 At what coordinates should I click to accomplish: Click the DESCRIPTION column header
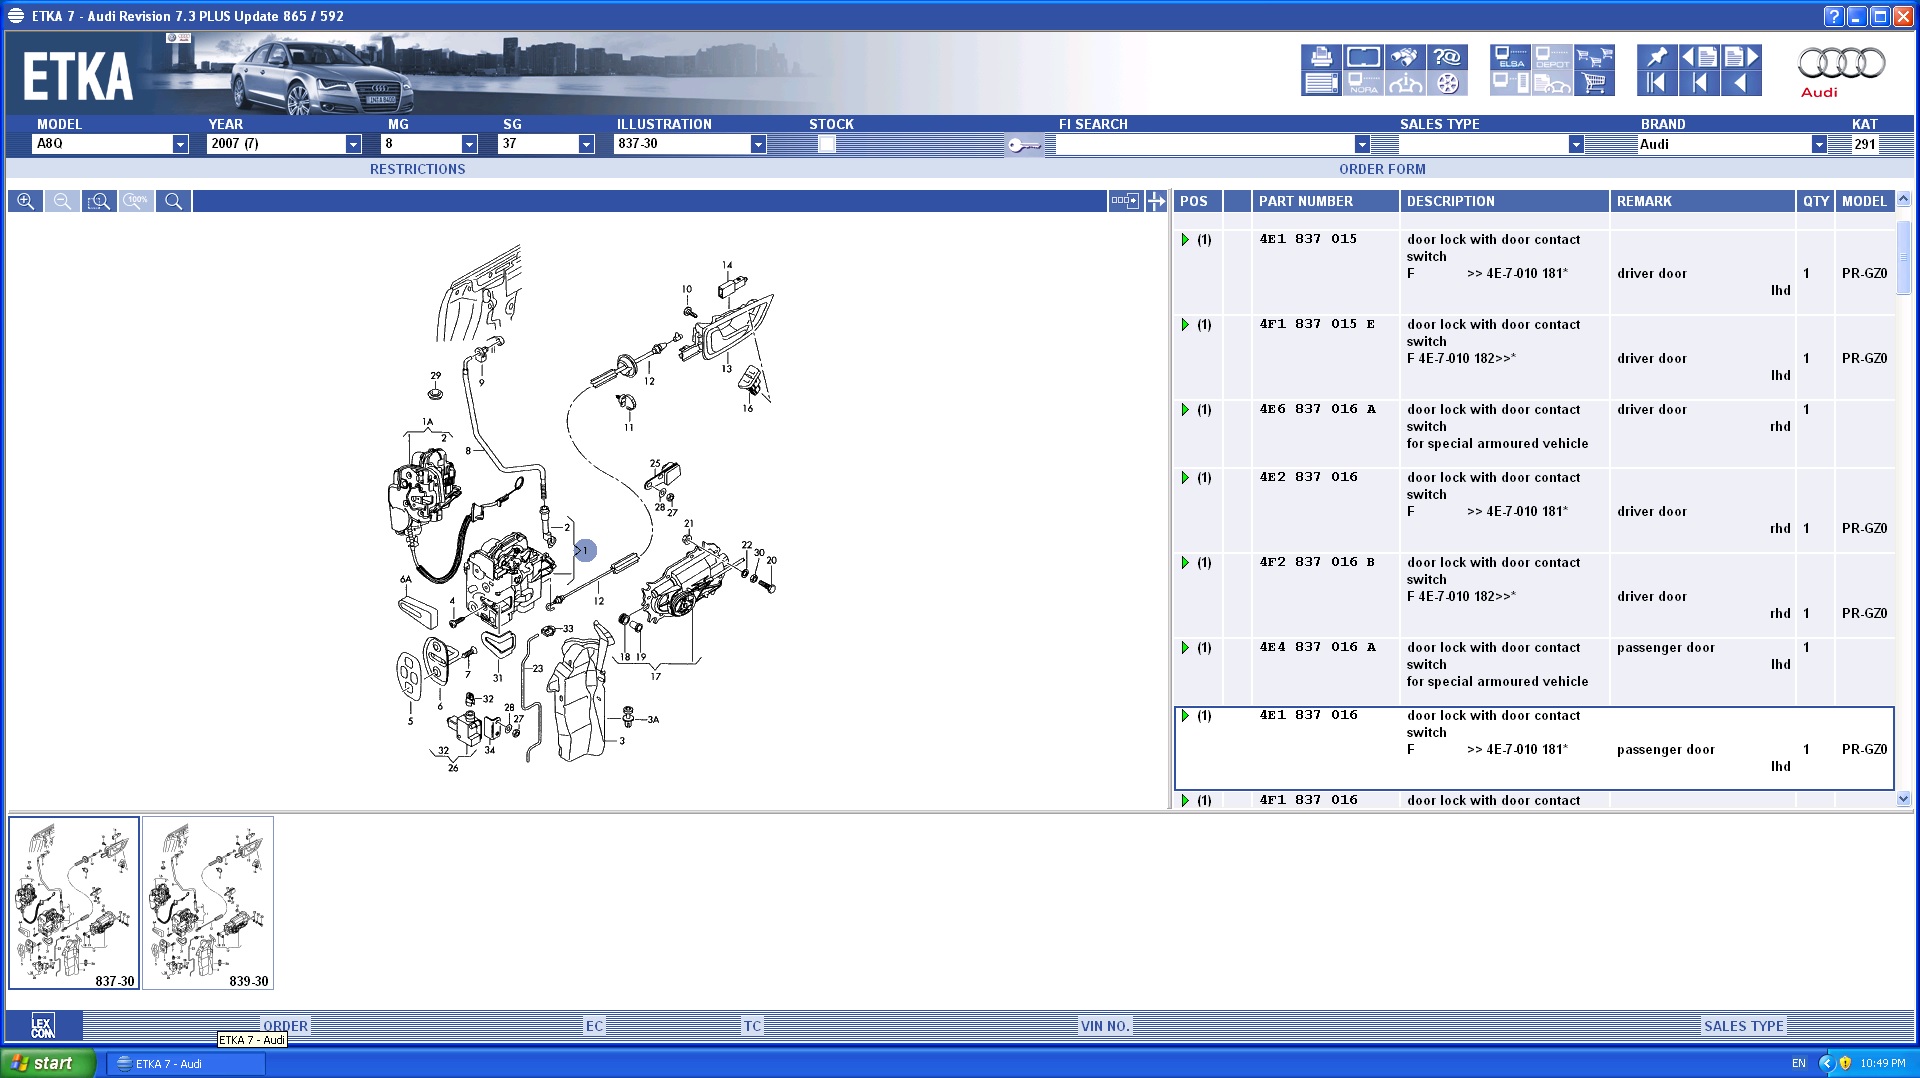pyautogui.click(x=1504, y=201)
